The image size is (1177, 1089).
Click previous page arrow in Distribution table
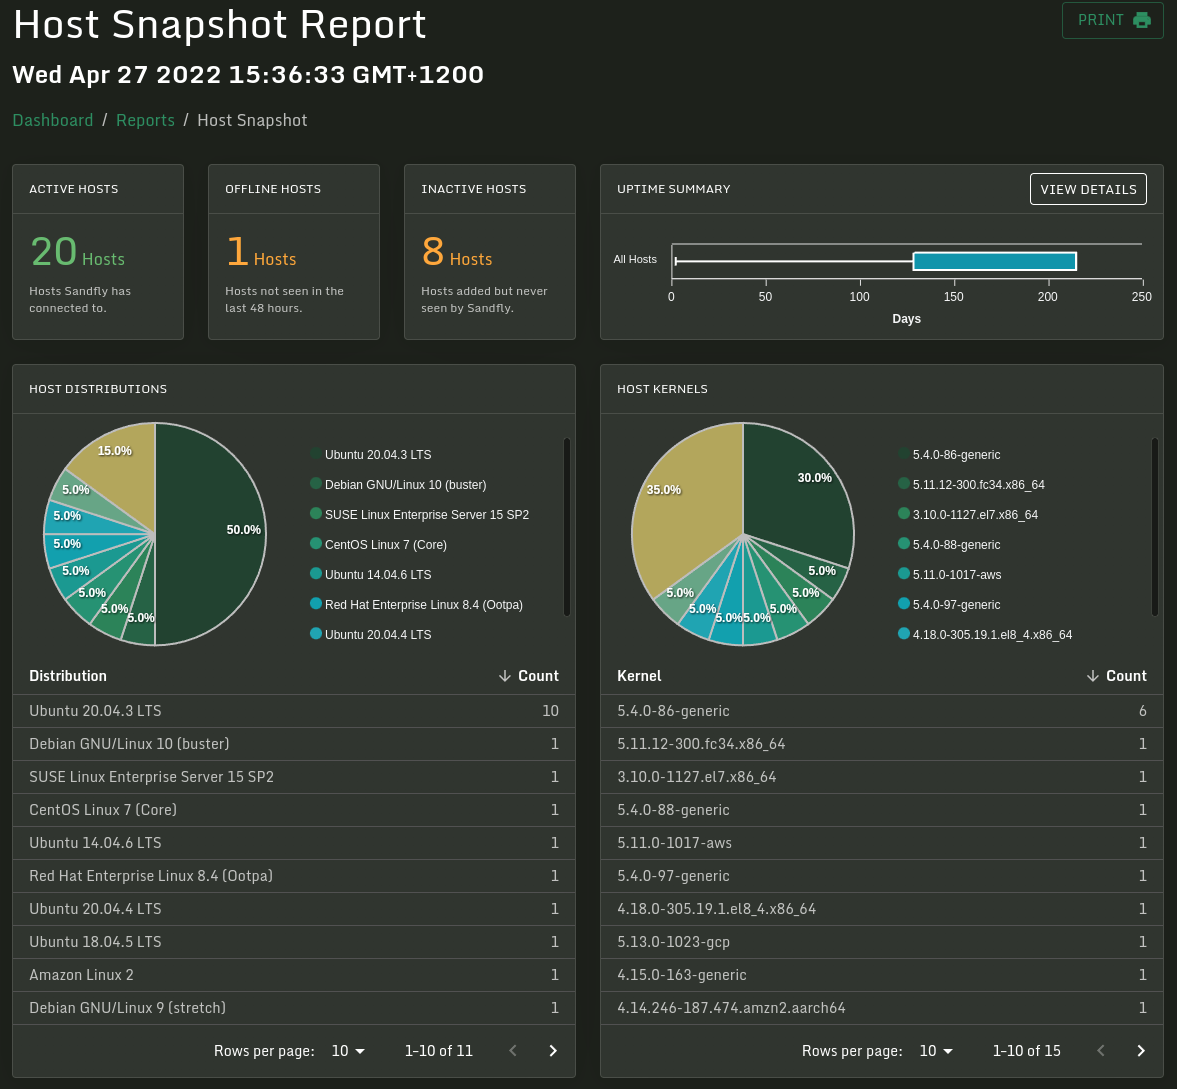click(513, 1051)
